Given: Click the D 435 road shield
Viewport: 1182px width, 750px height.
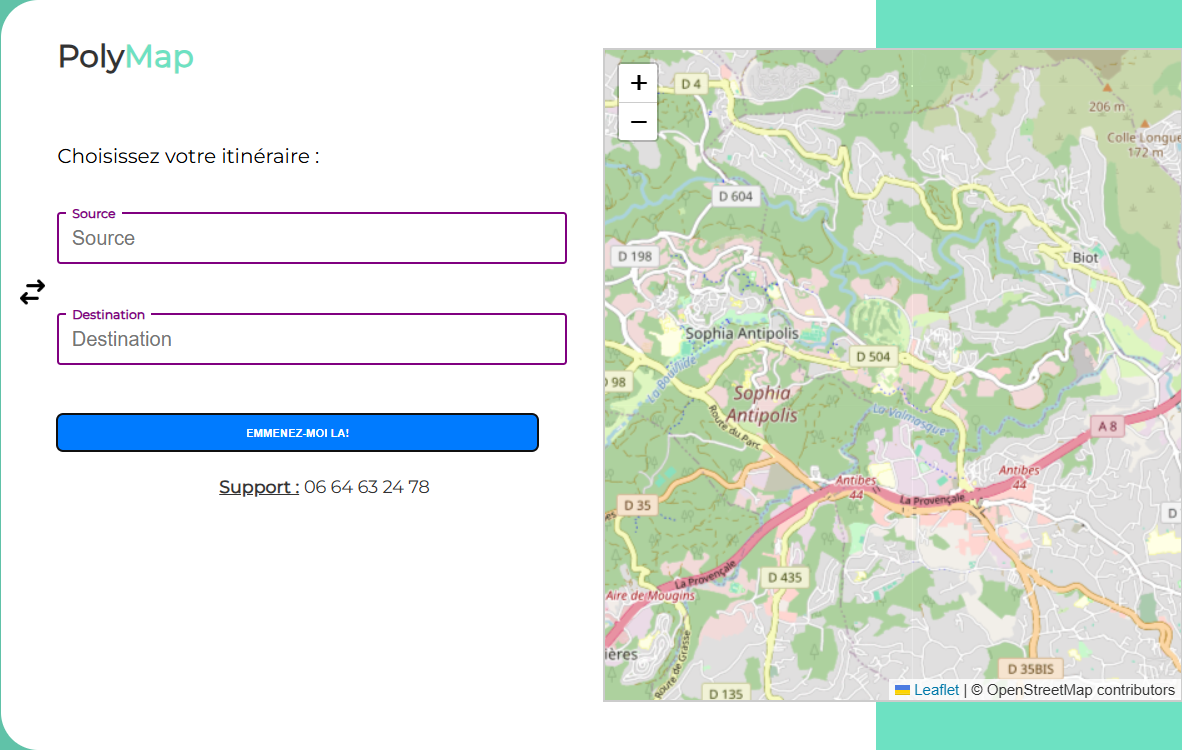Looking at the screenshot, I should click(x=784, y=577).
